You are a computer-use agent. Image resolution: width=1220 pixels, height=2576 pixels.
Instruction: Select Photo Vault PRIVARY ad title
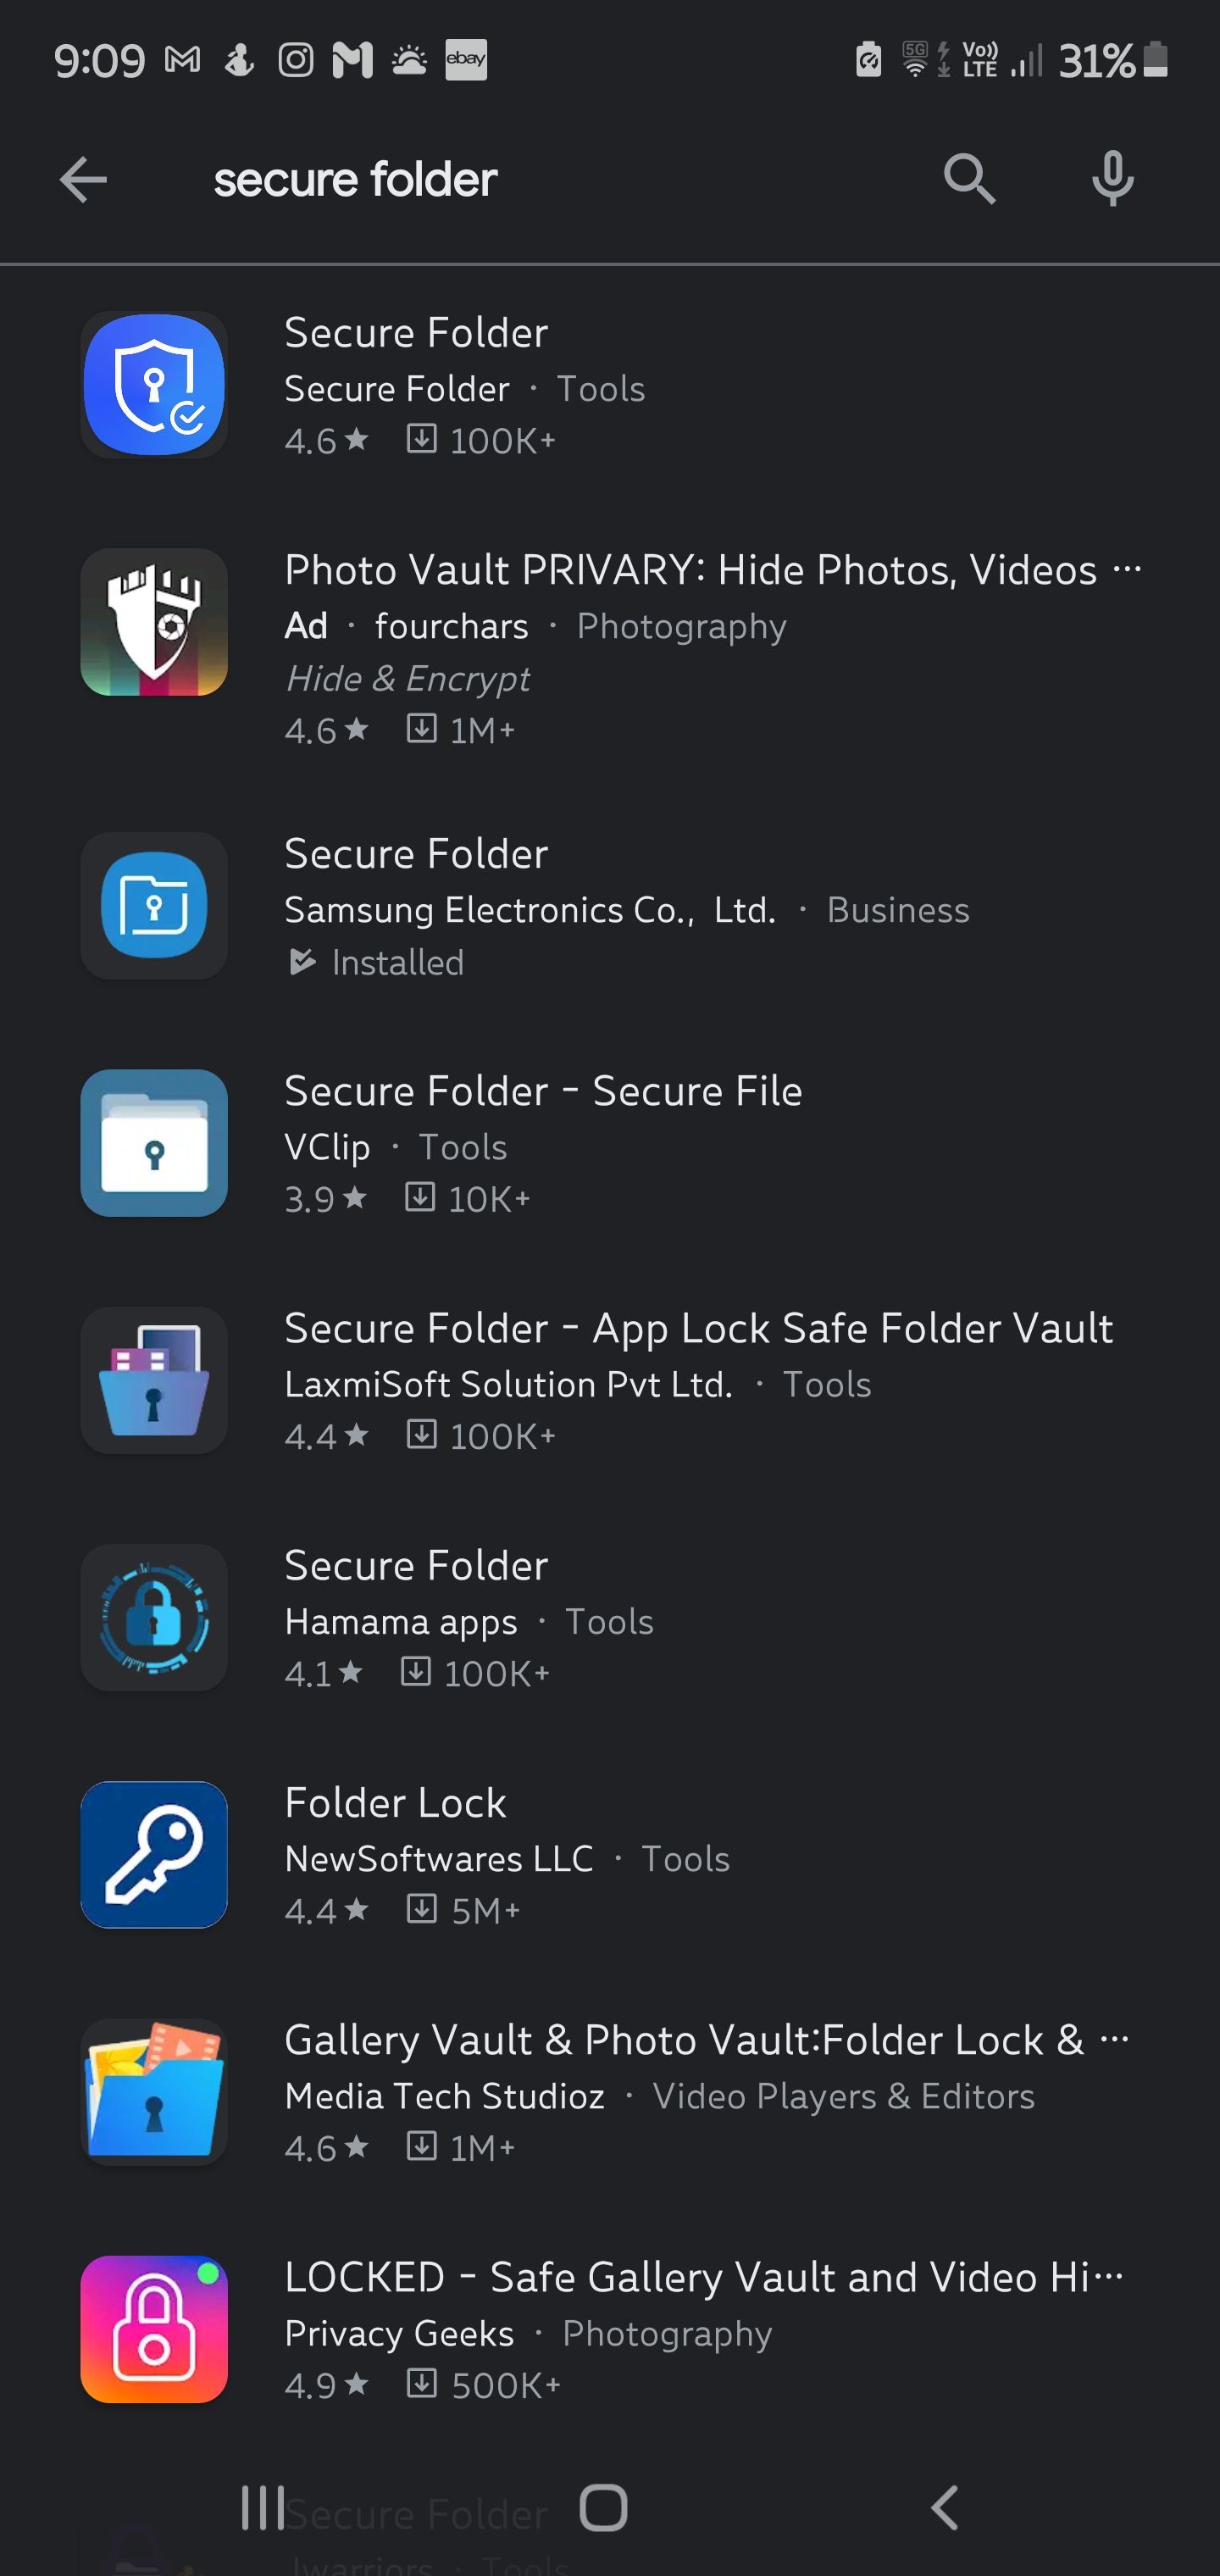[690, 570]
